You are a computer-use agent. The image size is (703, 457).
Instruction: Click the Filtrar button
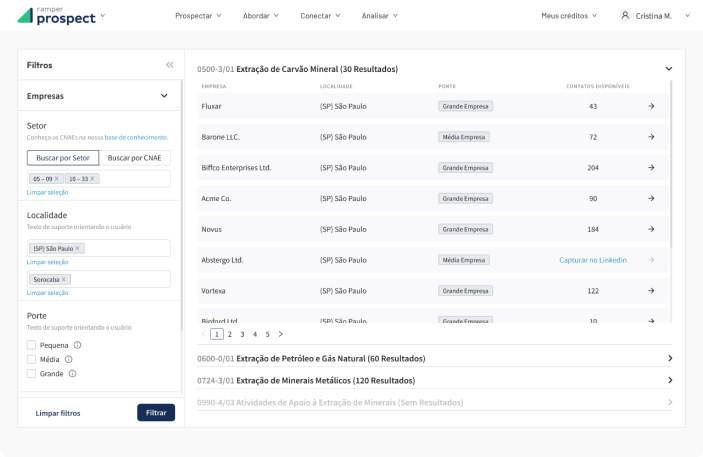pos(156,413)
